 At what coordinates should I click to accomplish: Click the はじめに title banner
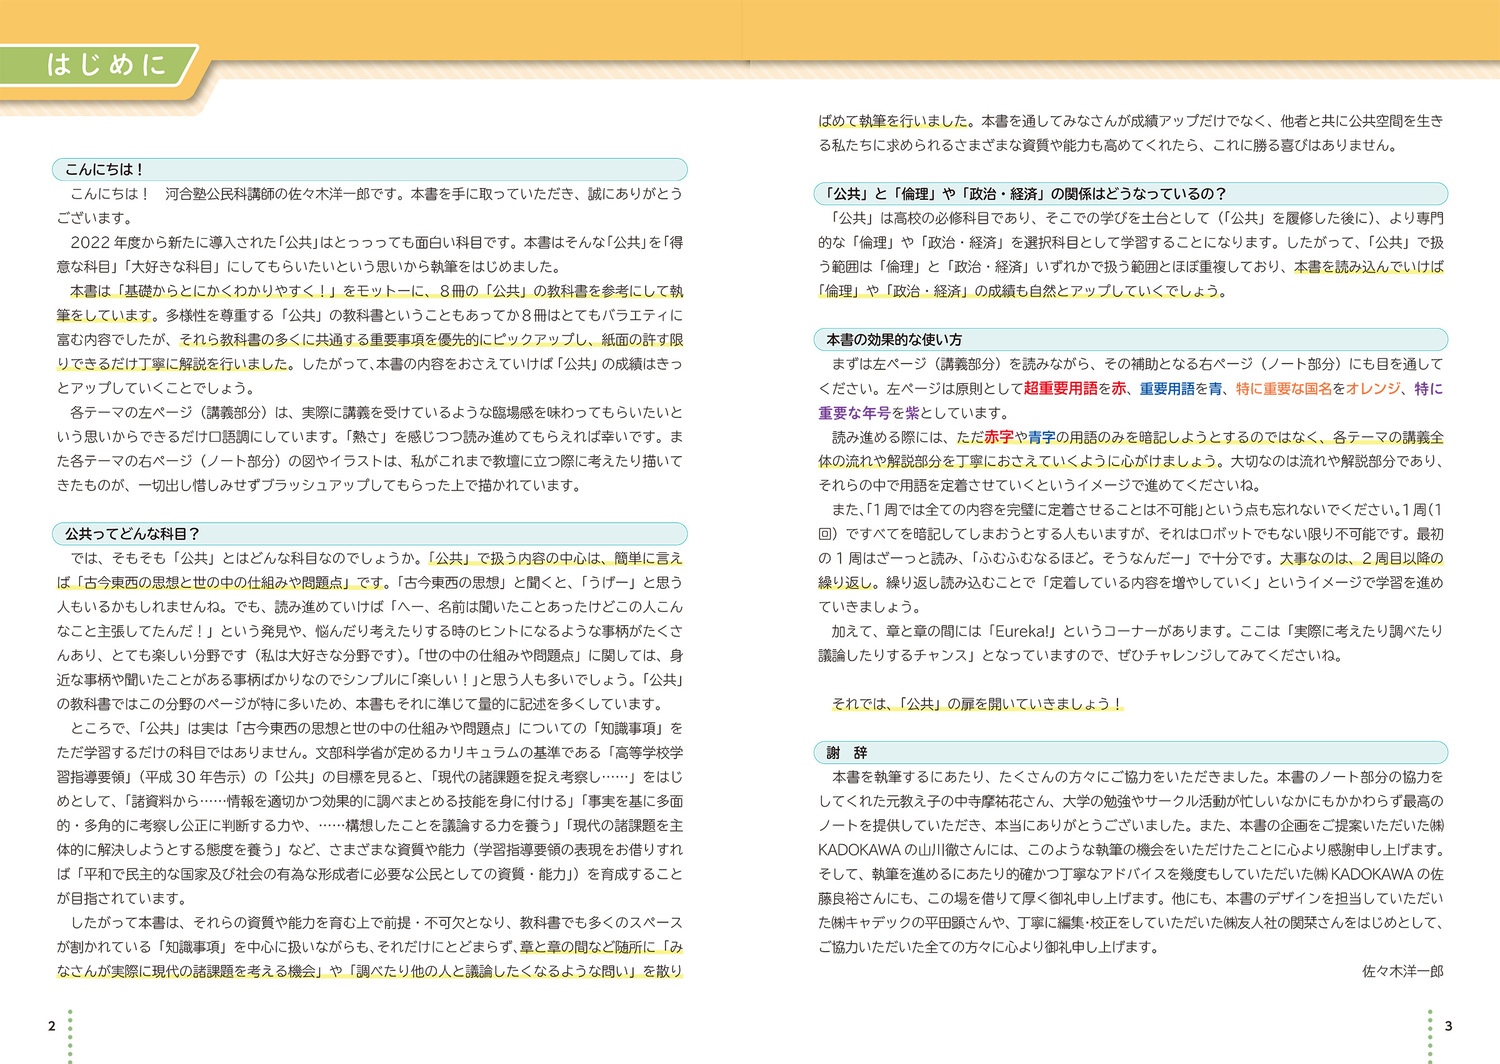[x=100, y=65]
